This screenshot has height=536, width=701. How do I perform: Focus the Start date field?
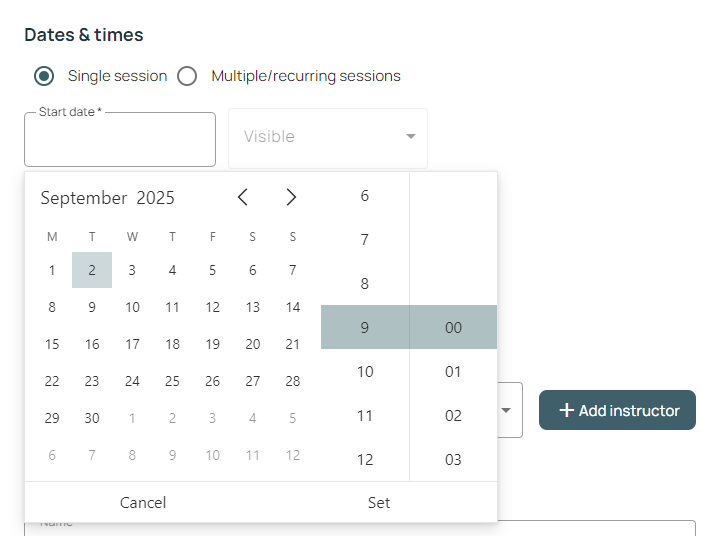point(120,140)
